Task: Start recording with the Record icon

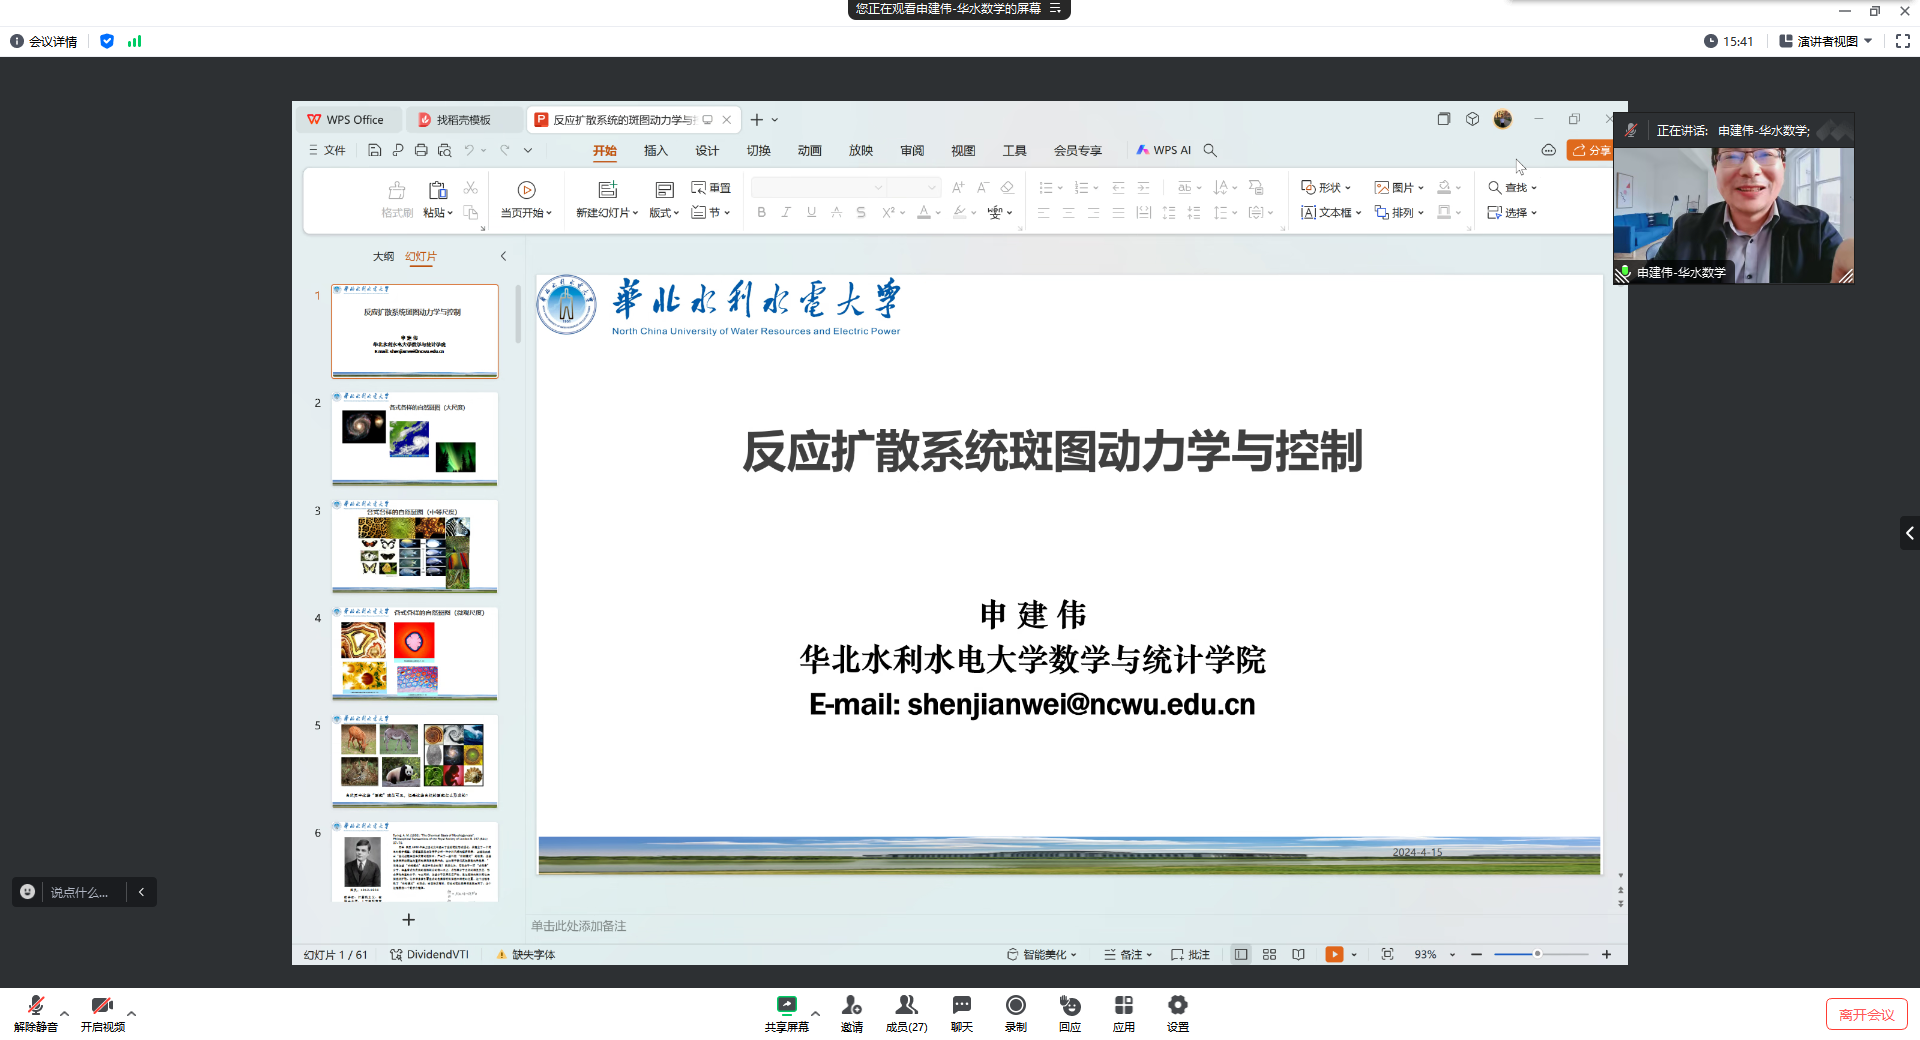Action: click(1015, 1006)
